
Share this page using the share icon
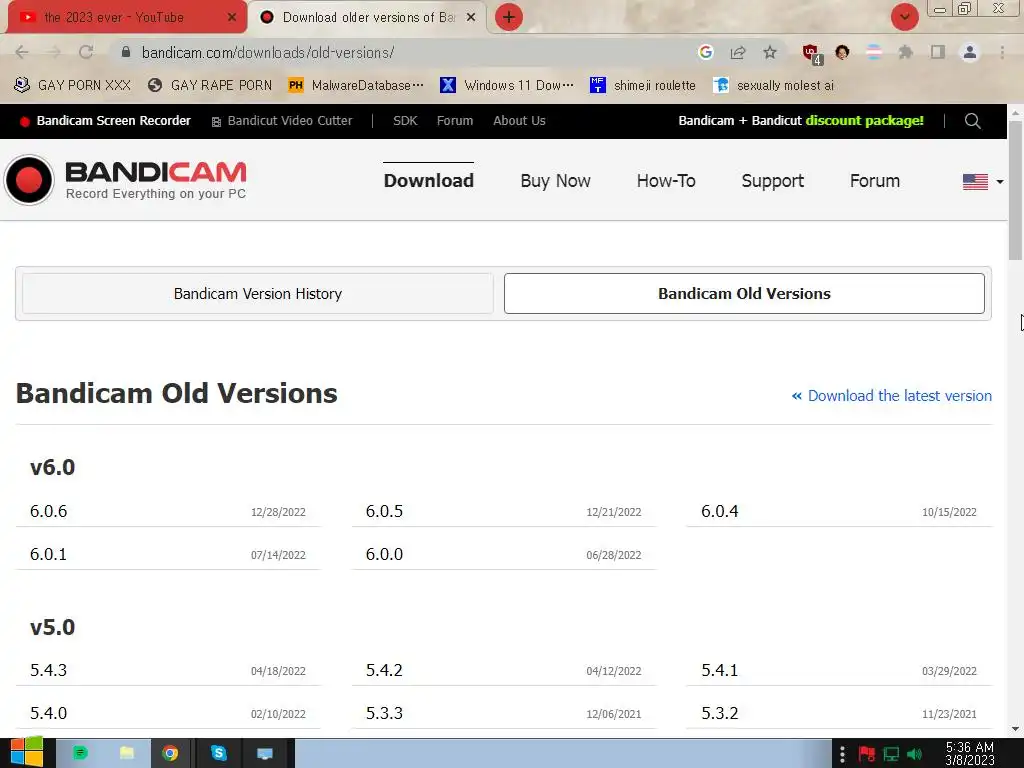(738, 52)
